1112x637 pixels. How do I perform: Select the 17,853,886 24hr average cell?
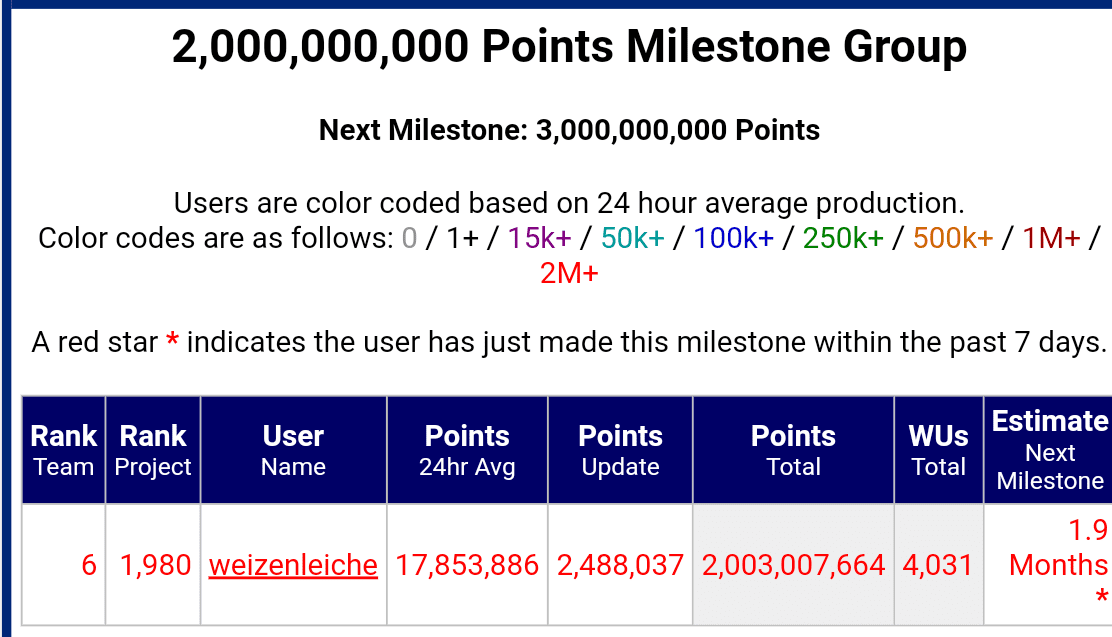point(467,565)
